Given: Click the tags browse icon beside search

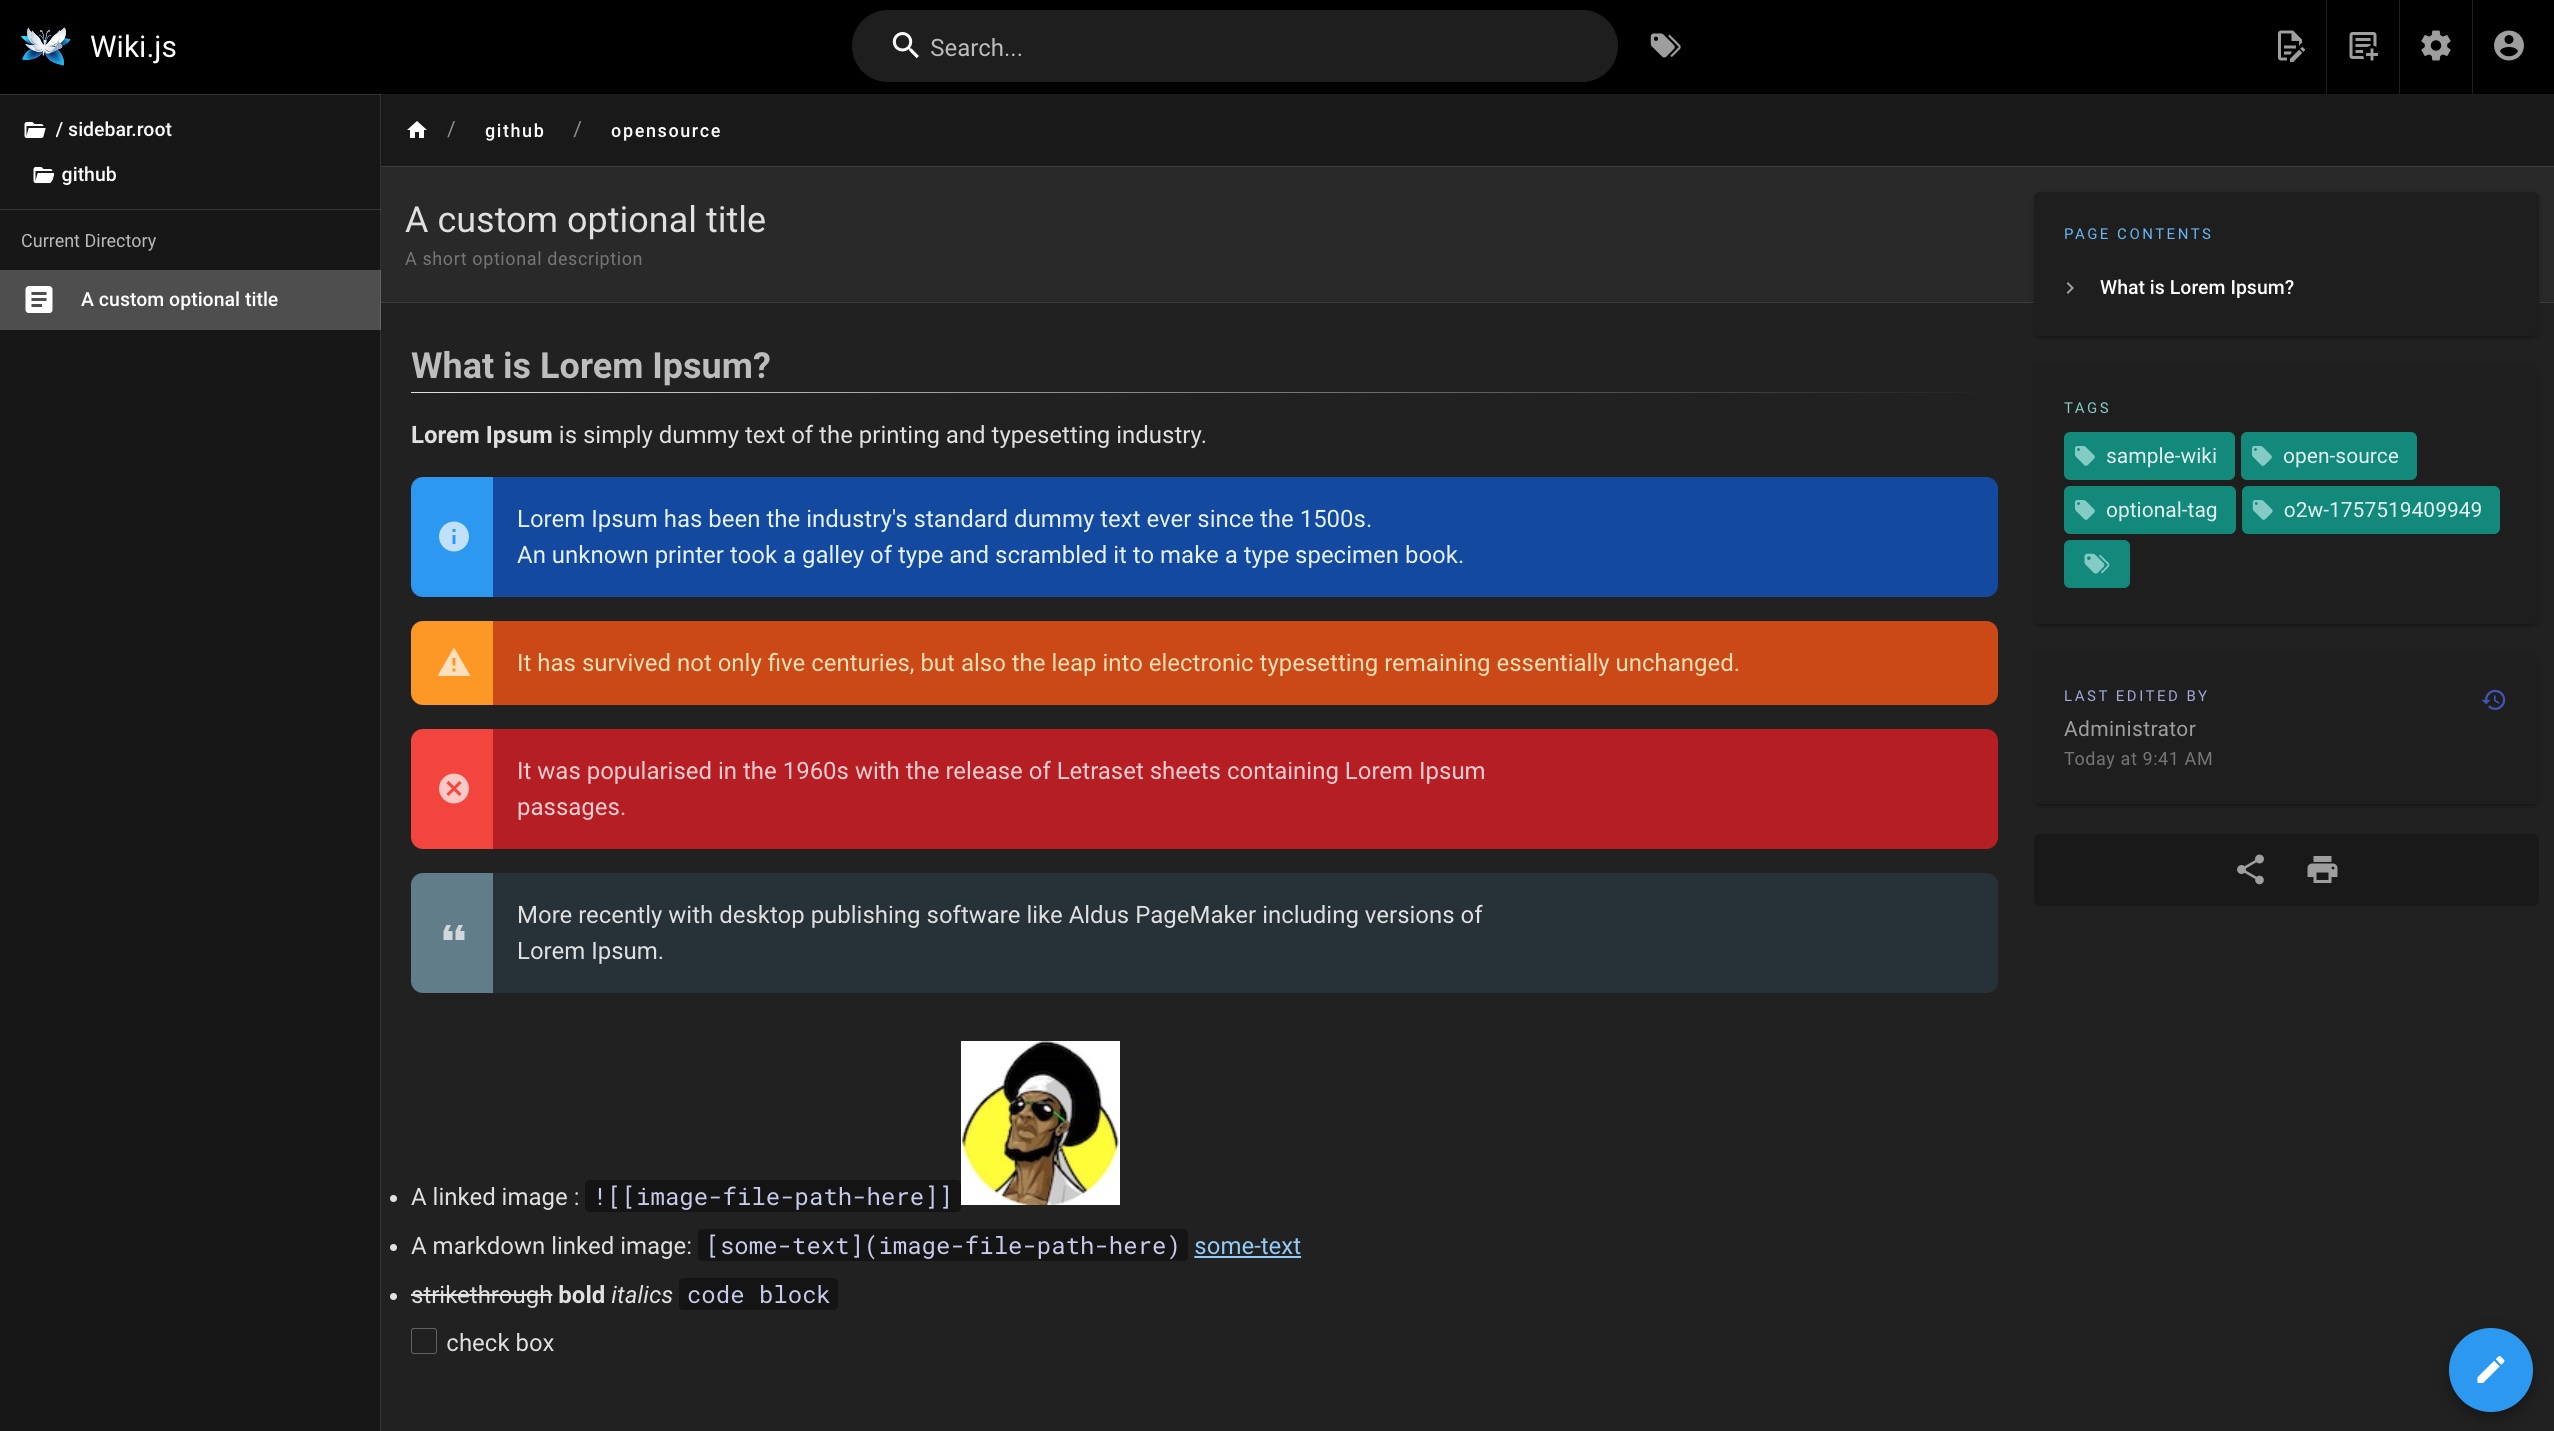Looking at the screenshot, I should (x=1665, y=46).
